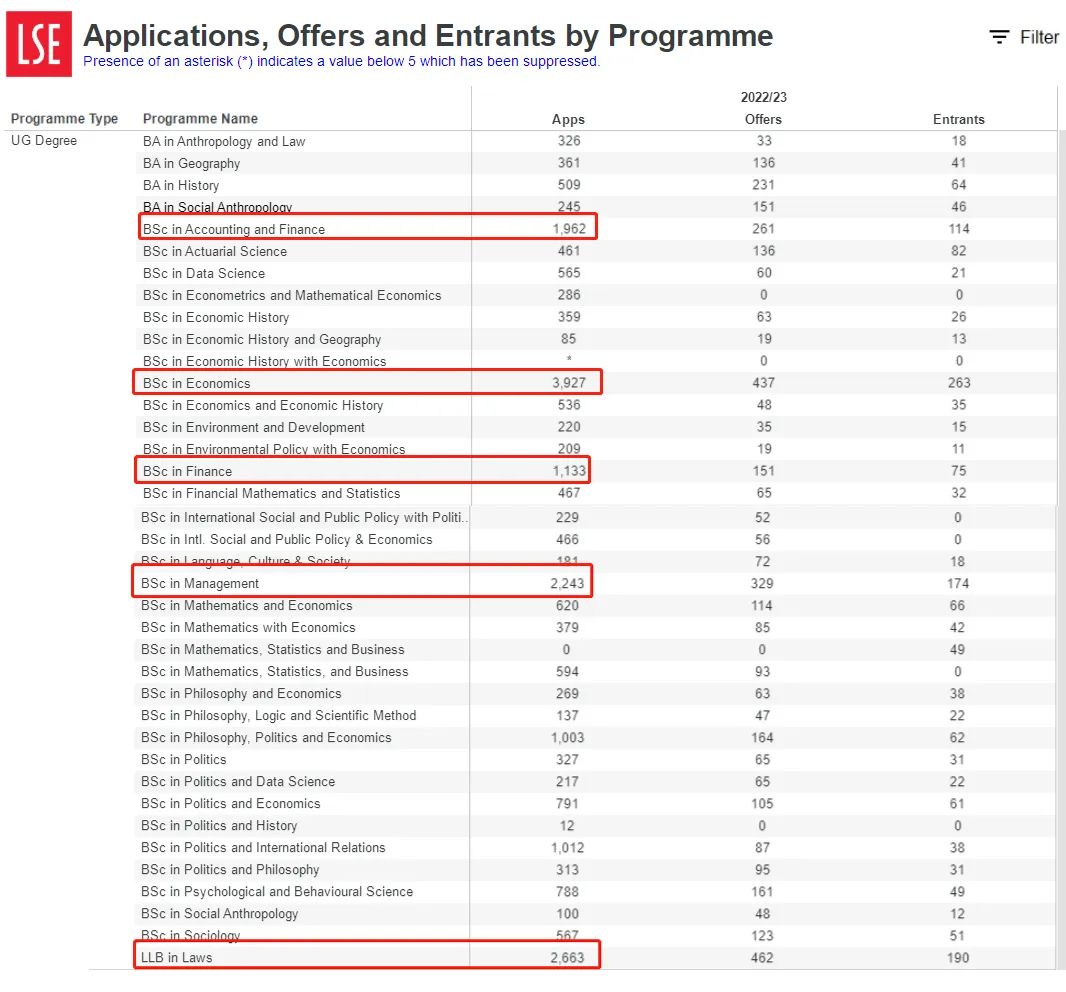Click the 263 entrants value for Economics
The image size is (1066, 992).
pos(958,383)
